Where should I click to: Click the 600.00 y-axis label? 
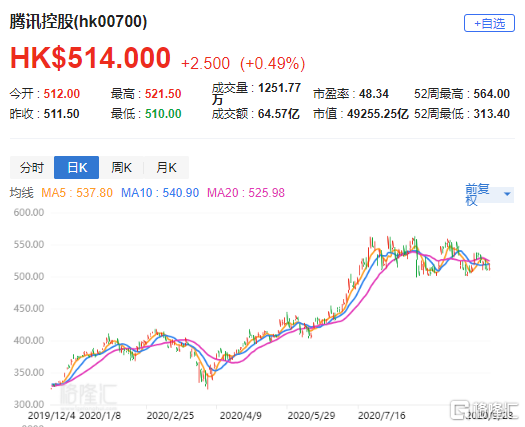[x=29, y=212]
